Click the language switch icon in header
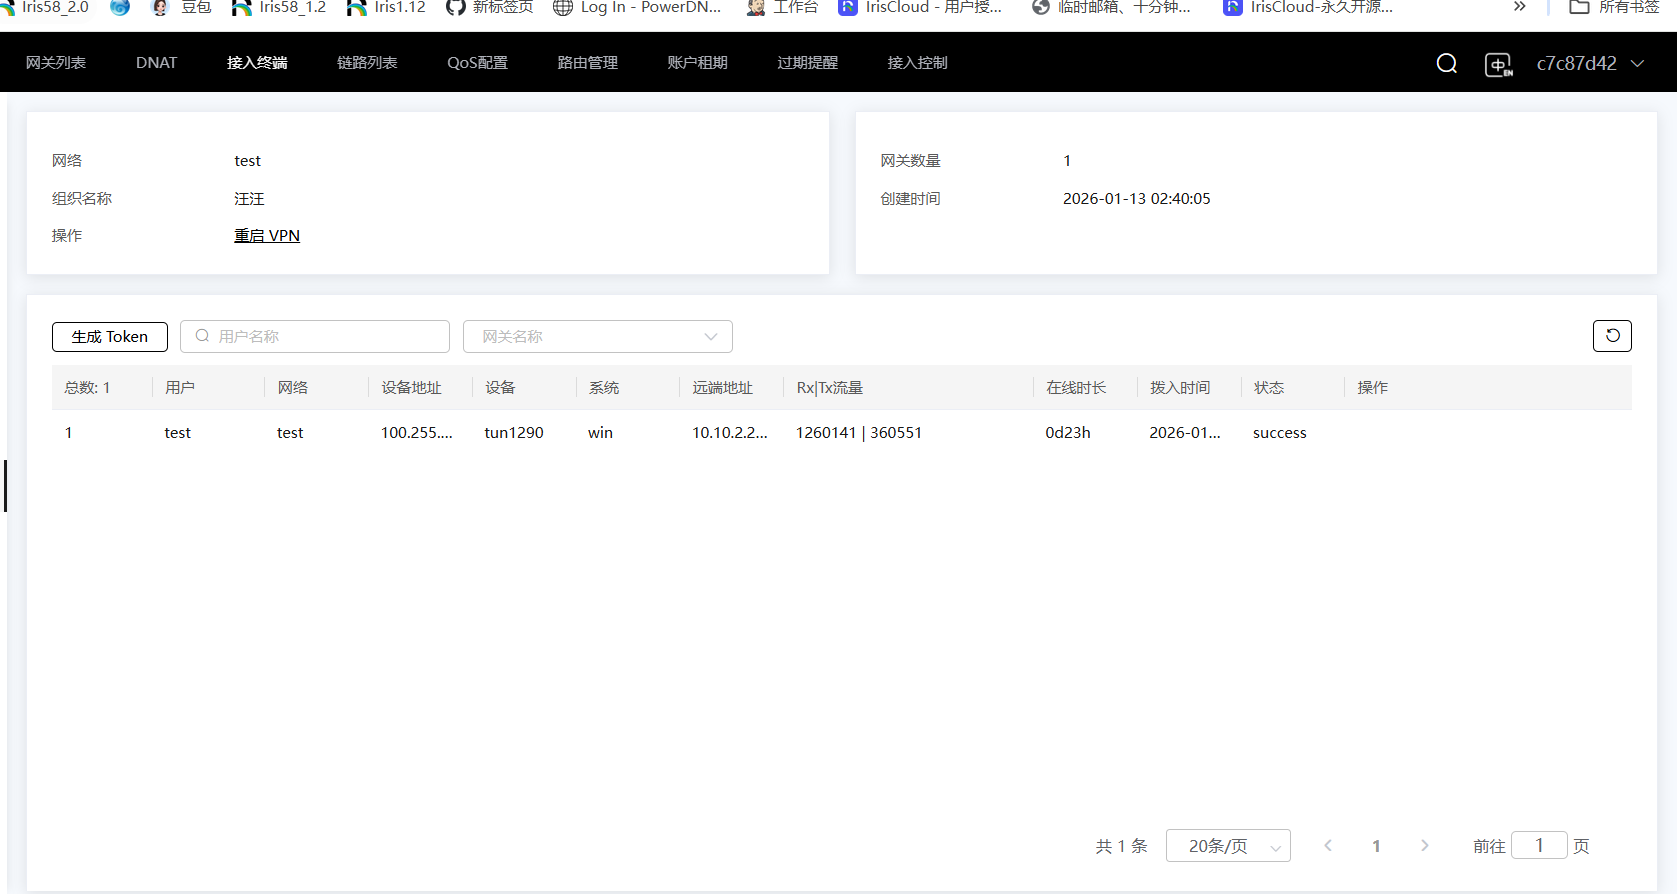This screenshot has height=894, width=1677. [1498, 65]
